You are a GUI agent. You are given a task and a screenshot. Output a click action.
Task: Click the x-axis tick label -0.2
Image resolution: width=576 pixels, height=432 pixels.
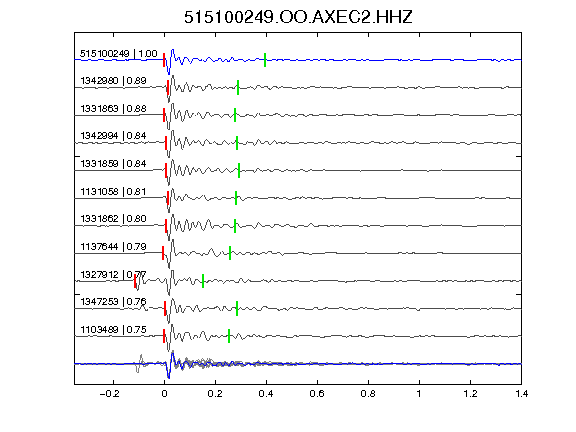110,394
